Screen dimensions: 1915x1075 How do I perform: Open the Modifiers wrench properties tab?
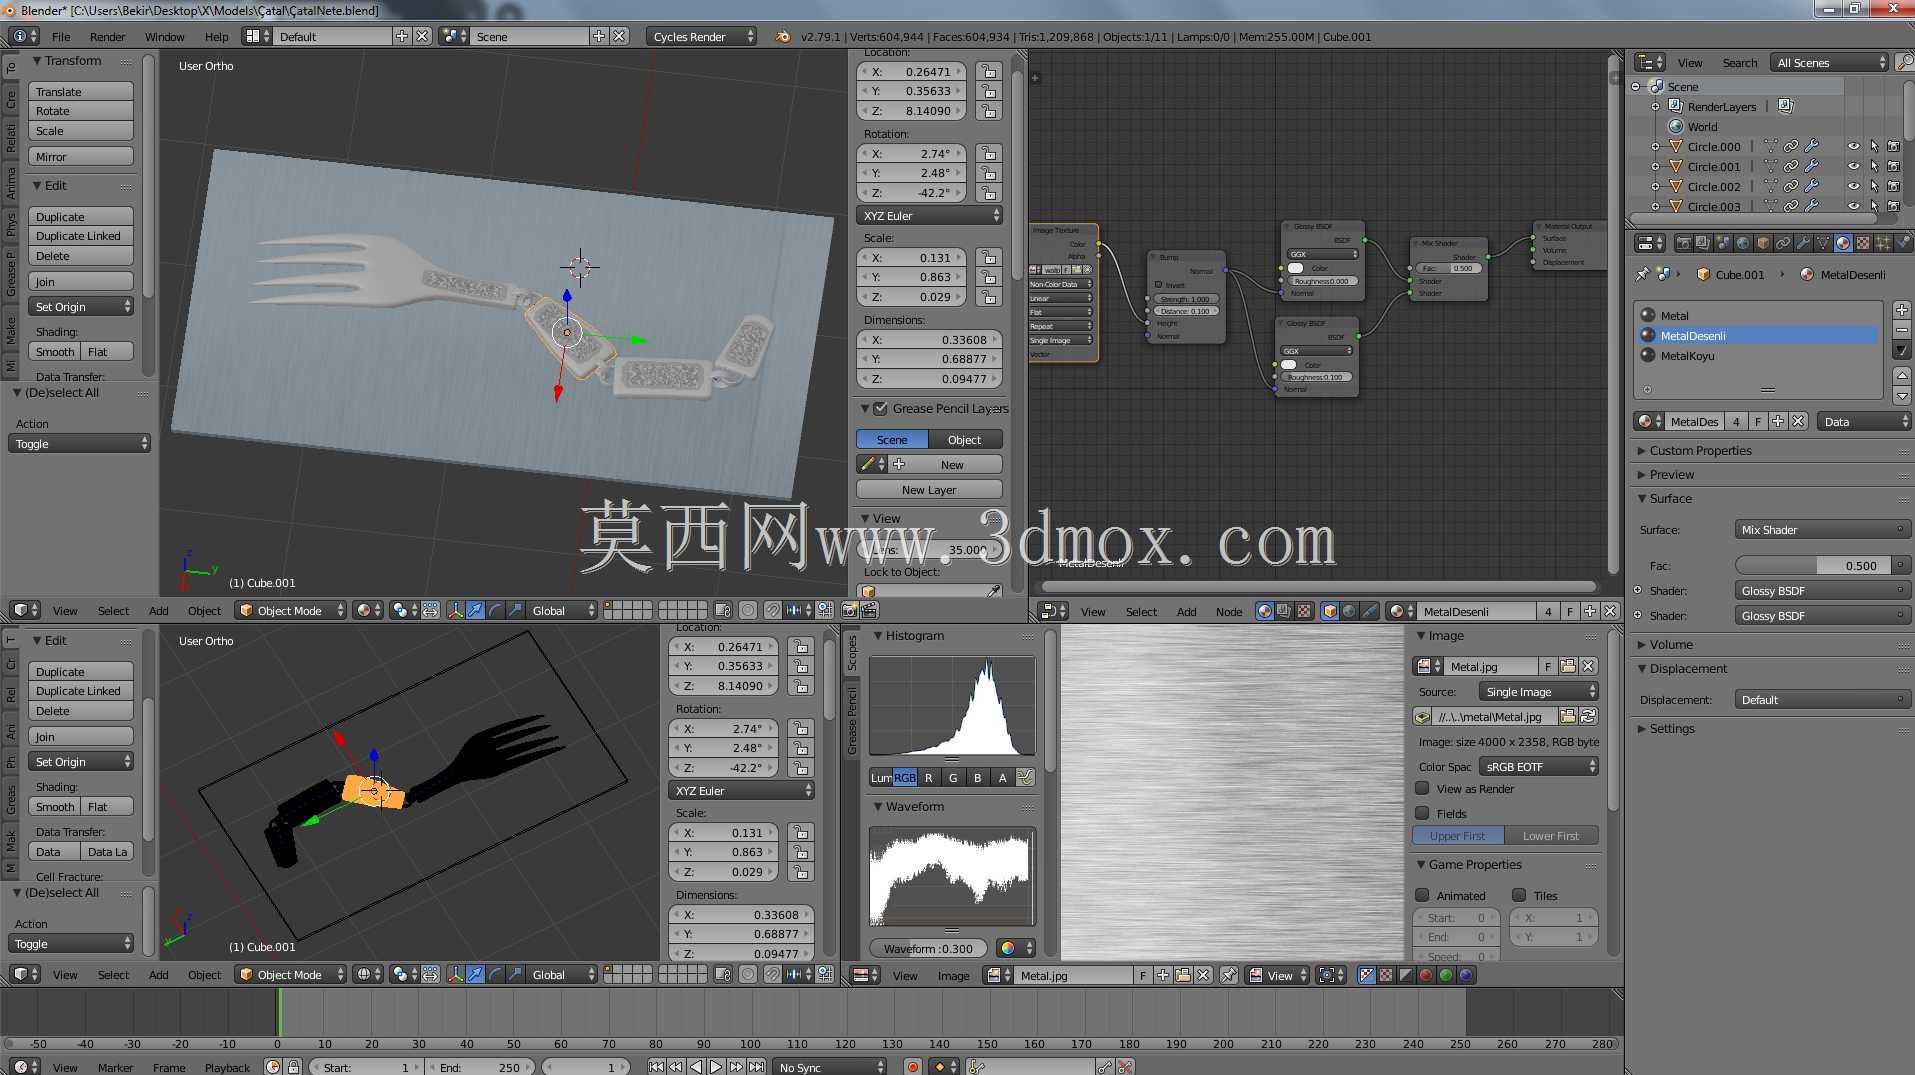pos(1803,243)
